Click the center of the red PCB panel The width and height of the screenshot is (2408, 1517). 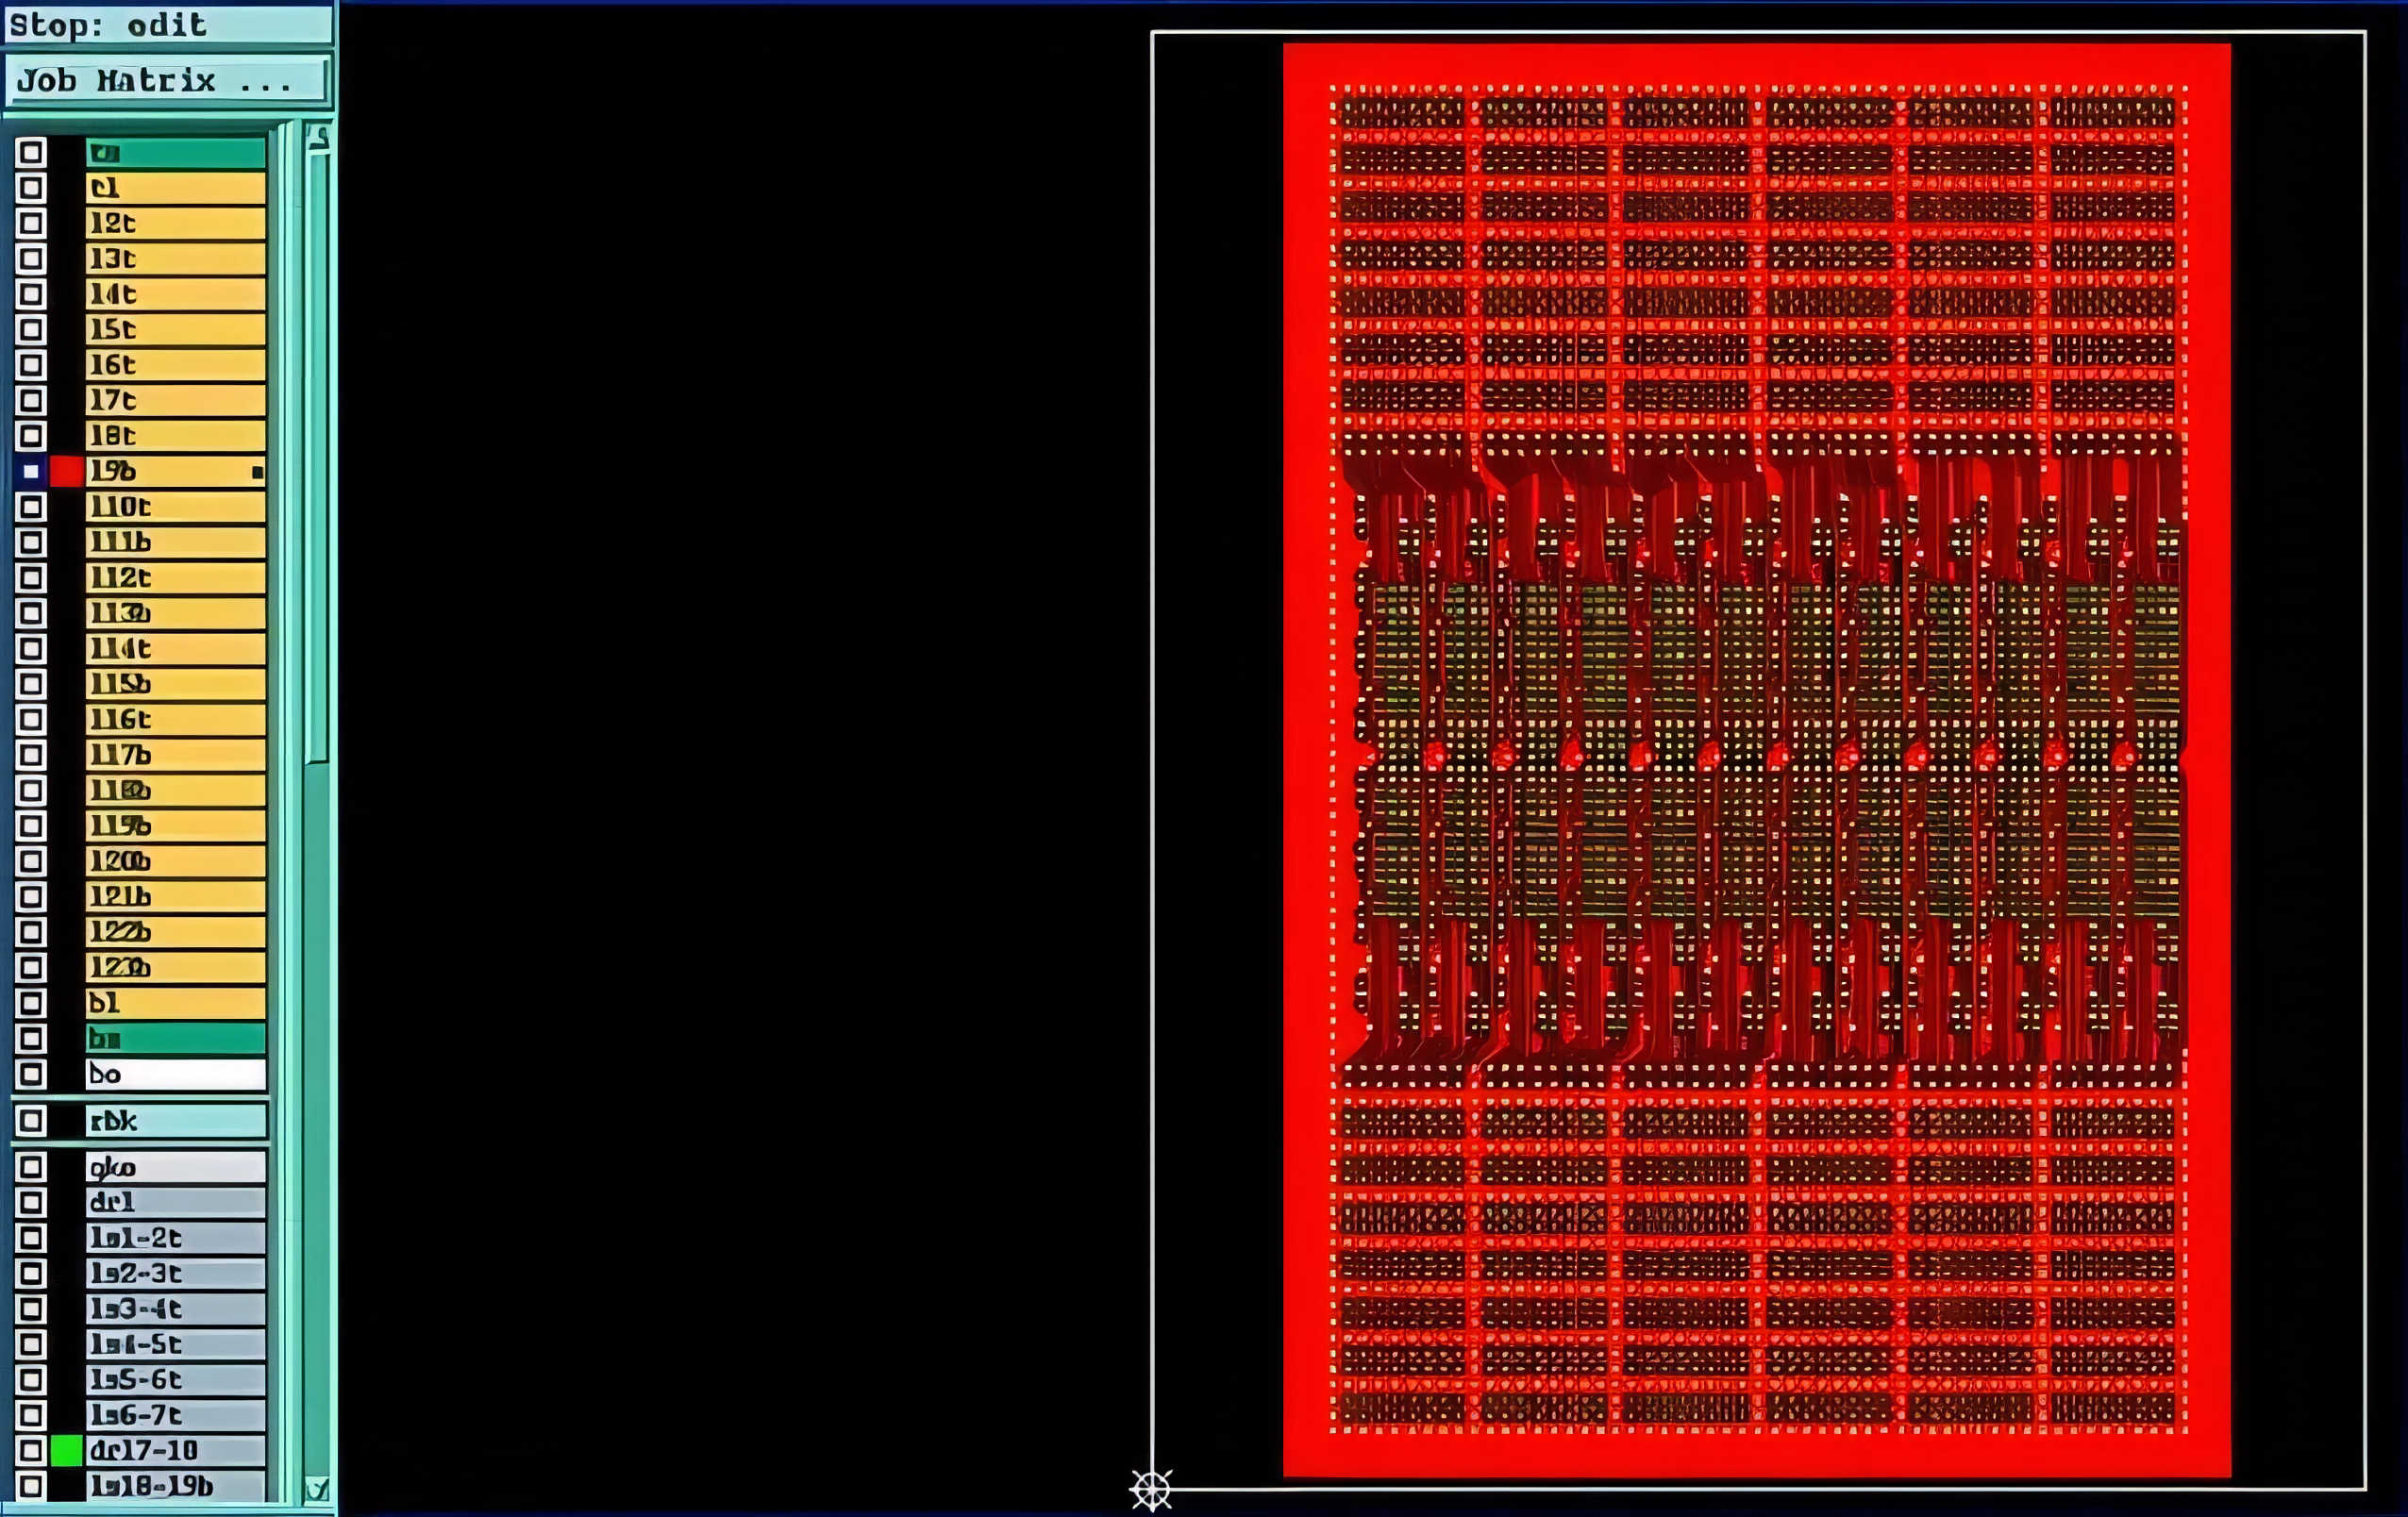(x=1756, y=760)
